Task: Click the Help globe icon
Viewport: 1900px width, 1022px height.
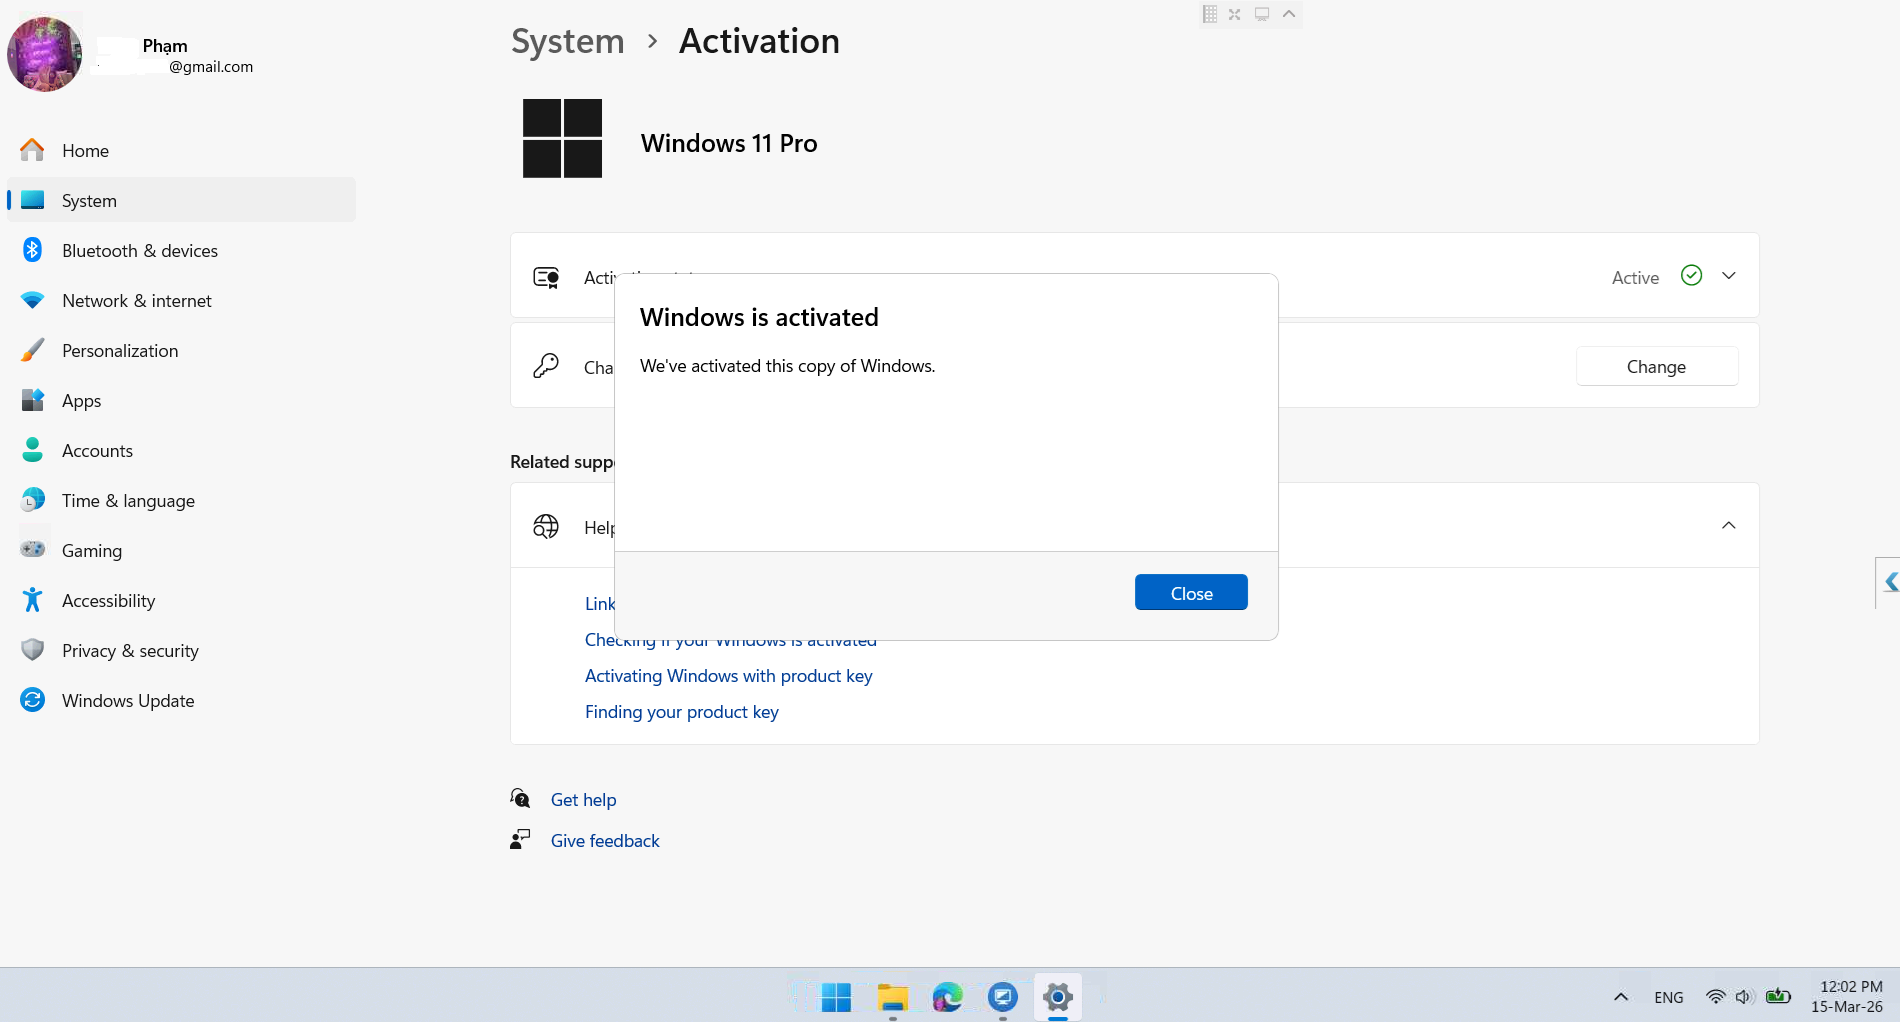Action: click(x=546, y=526)
